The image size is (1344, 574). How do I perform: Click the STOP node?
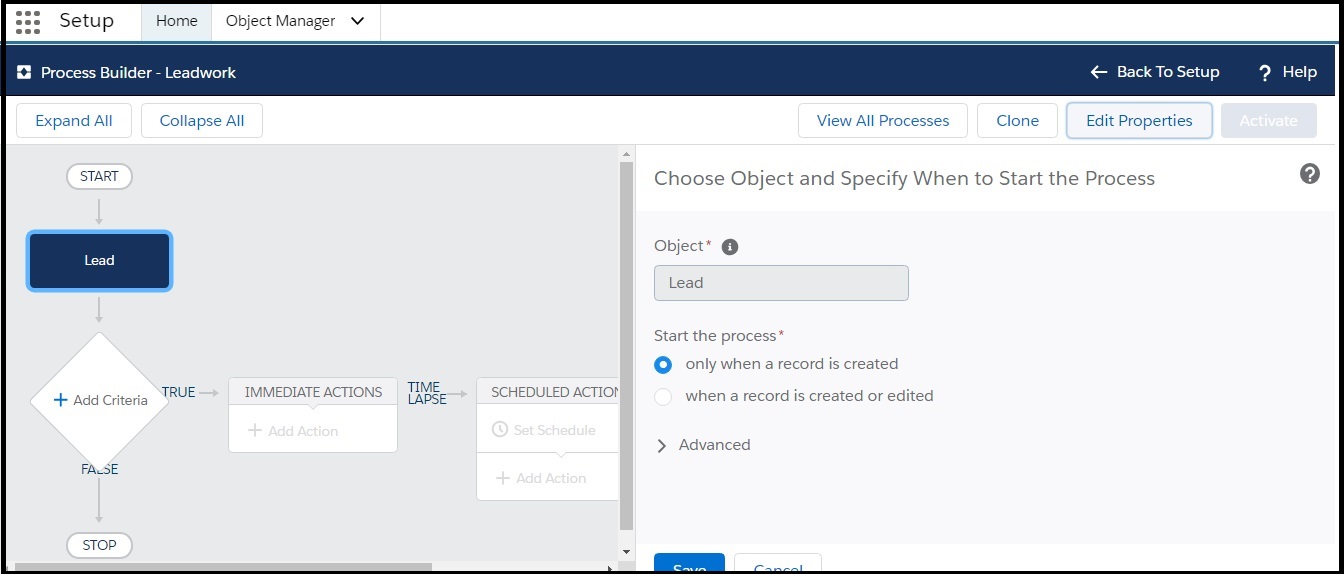[x=99, y=546]
